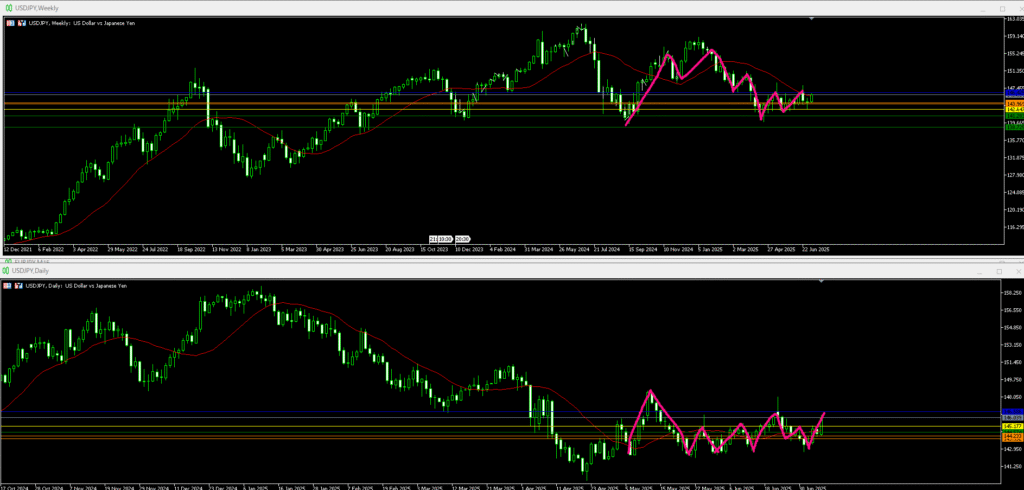
Task: Click '26 May 2024' date on Weekly time axis
Action: point(576,250)
